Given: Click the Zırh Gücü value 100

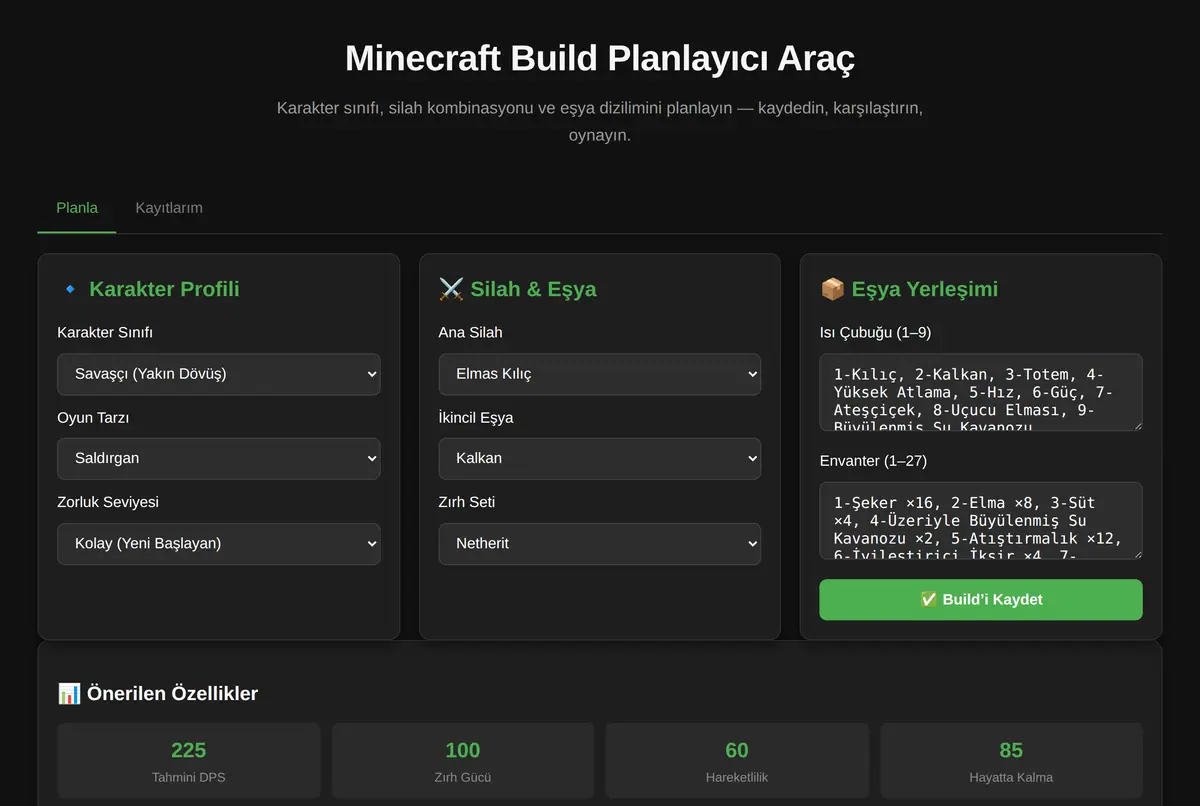Looking at the screenshot, I should click(x=463, y=750).
